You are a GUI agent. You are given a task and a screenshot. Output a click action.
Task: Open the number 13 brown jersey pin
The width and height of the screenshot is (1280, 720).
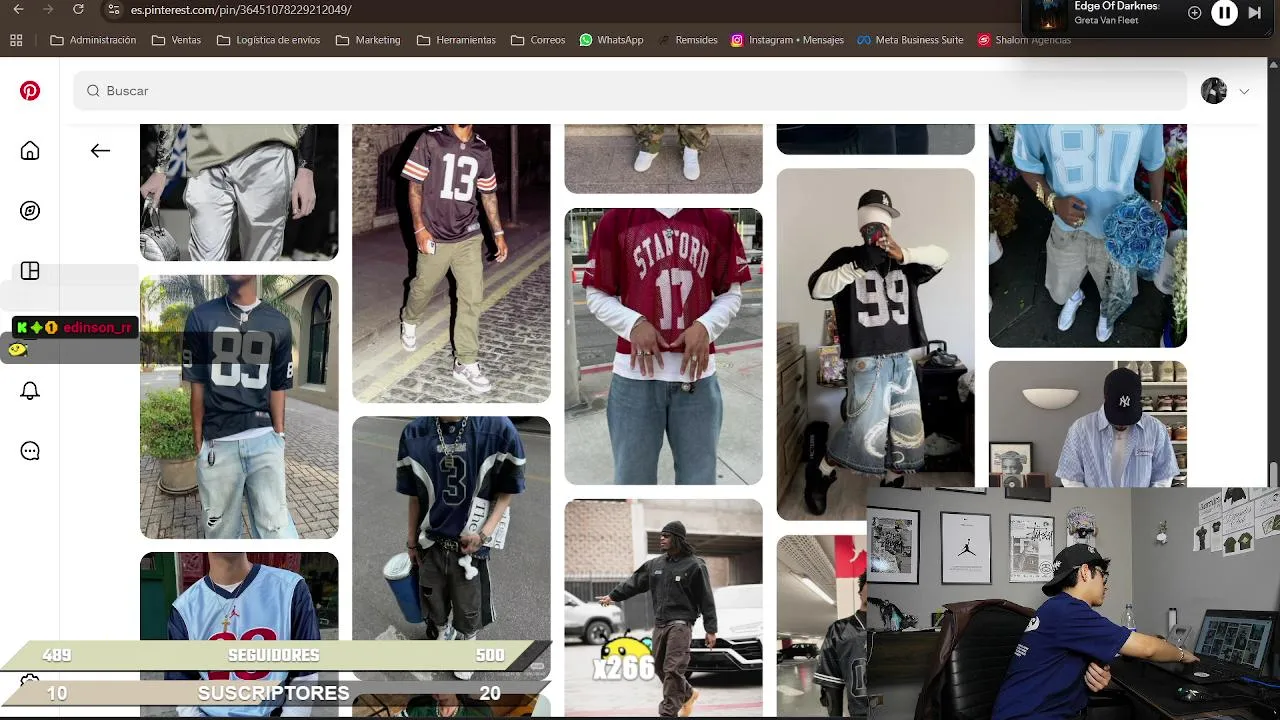pyautogui.click(x=451, y=263)
